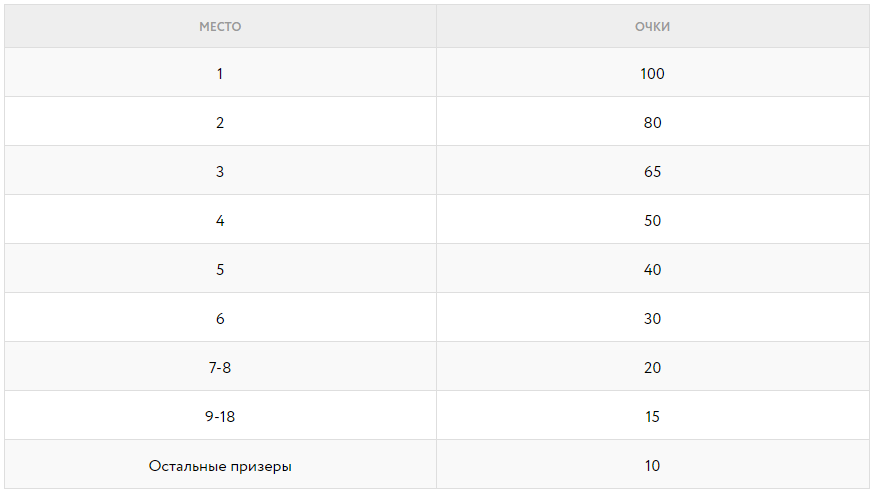Select the place 1 cell
874x493 pixels.
pyautogui.click(x=220, y=74)
